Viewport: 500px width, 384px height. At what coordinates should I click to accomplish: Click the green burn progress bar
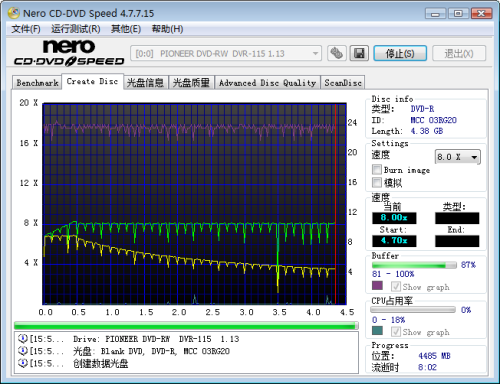click(x=186, y=326)
